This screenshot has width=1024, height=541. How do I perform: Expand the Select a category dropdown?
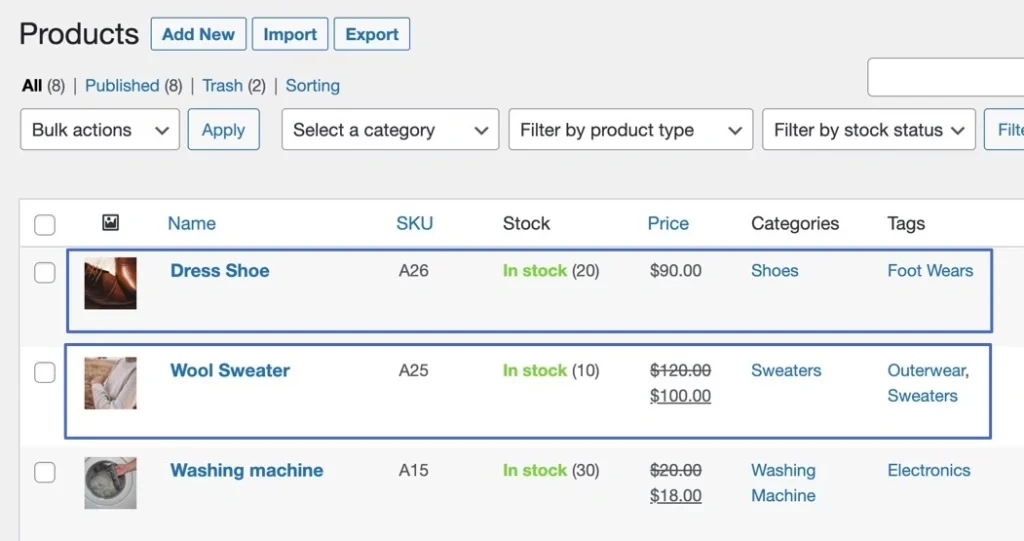(389, 130)
